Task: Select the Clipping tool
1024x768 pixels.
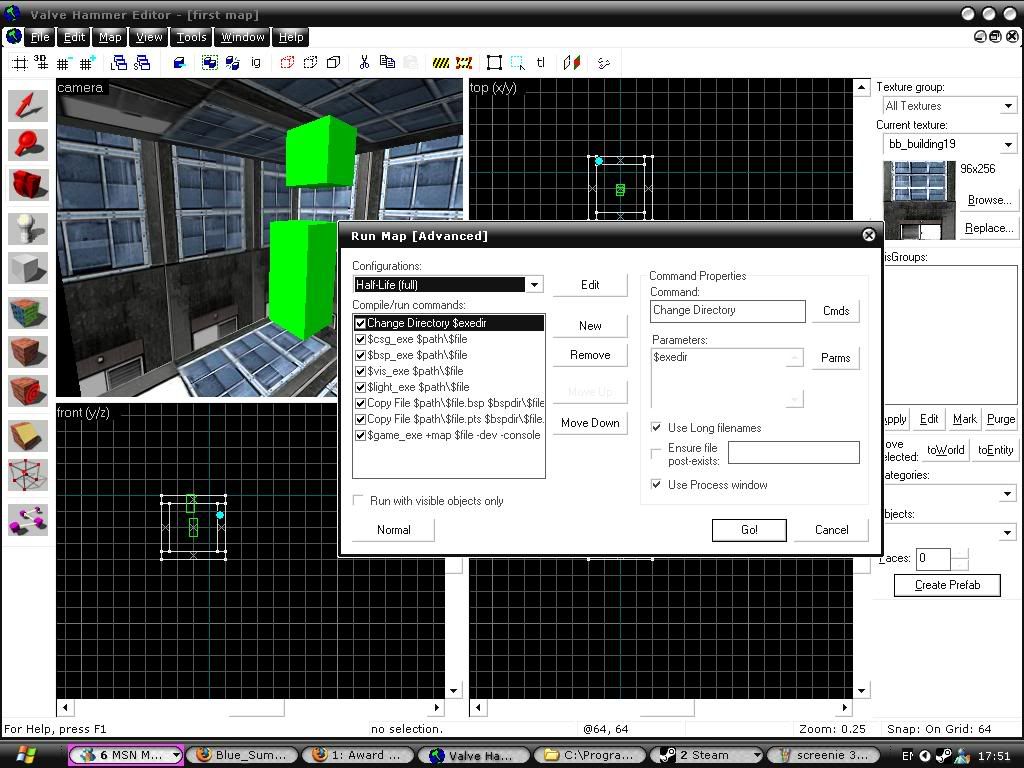Action: (28, 436)
